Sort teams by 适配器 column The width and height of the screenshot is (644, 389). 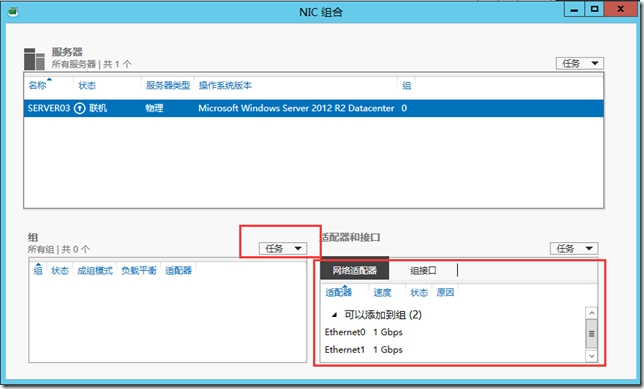(x=178, y=270)
